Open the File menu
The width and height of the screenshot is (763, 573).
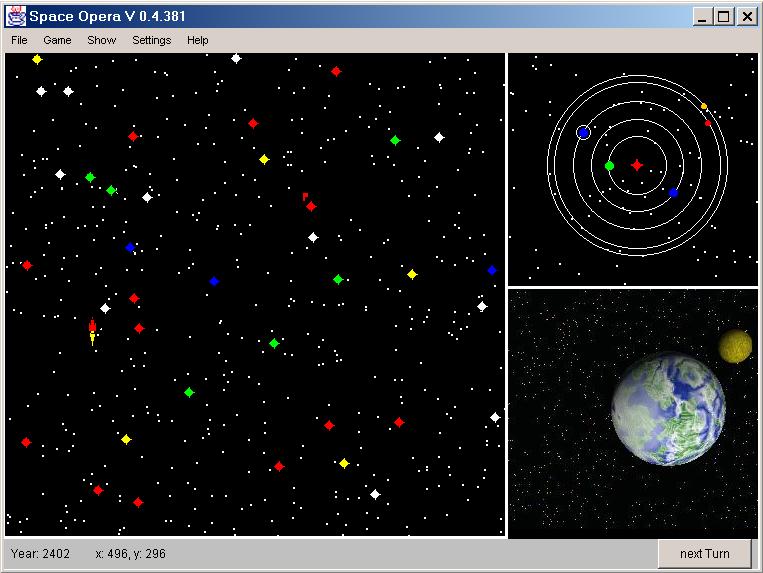point(19,40)
